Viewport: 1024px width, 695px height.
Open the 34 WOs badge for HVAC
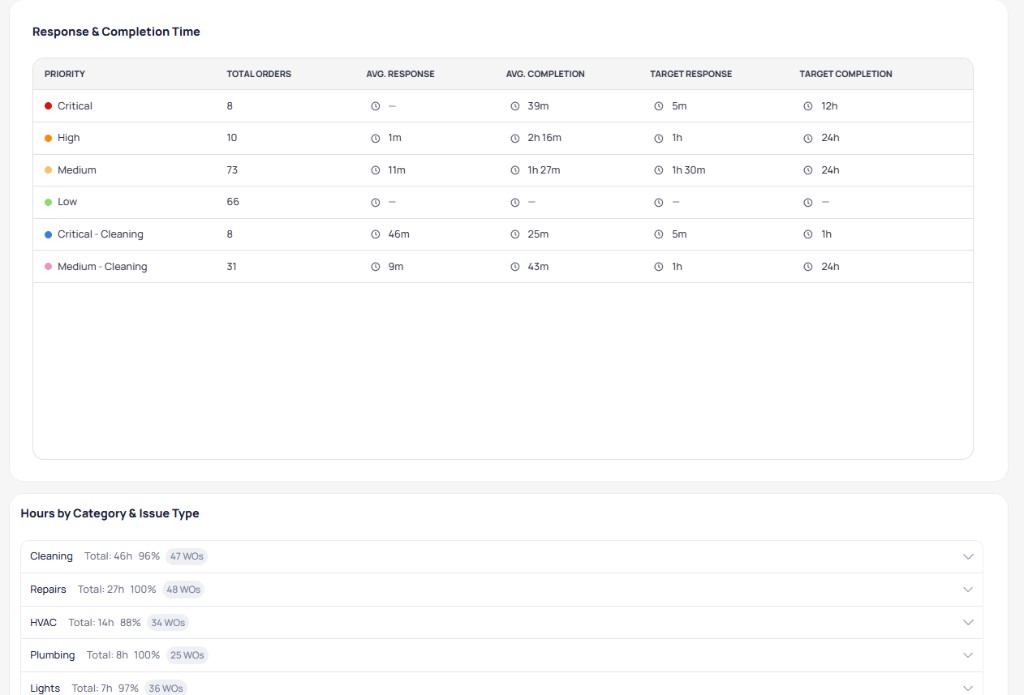point(168,622)
